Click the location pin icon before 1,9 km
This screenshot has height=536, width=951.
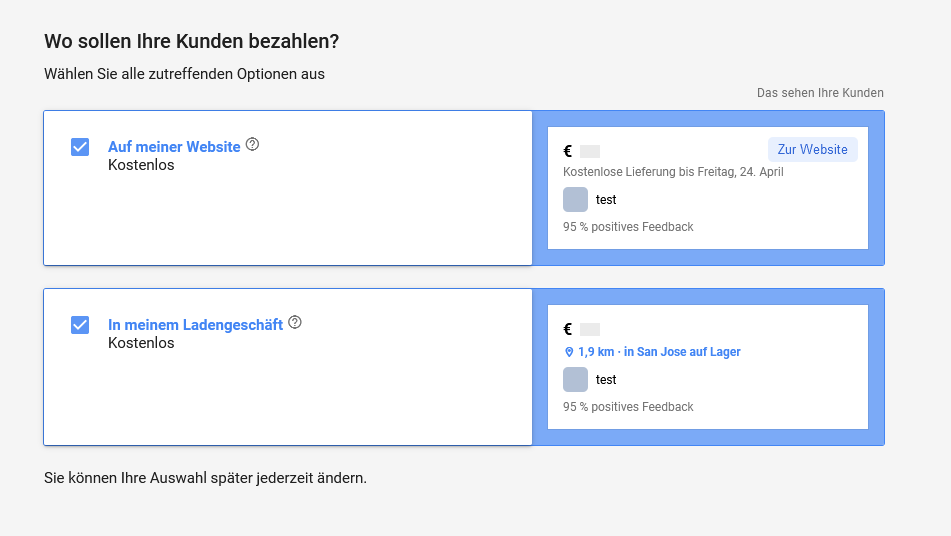pyautogui.click(x=569, y=352)
